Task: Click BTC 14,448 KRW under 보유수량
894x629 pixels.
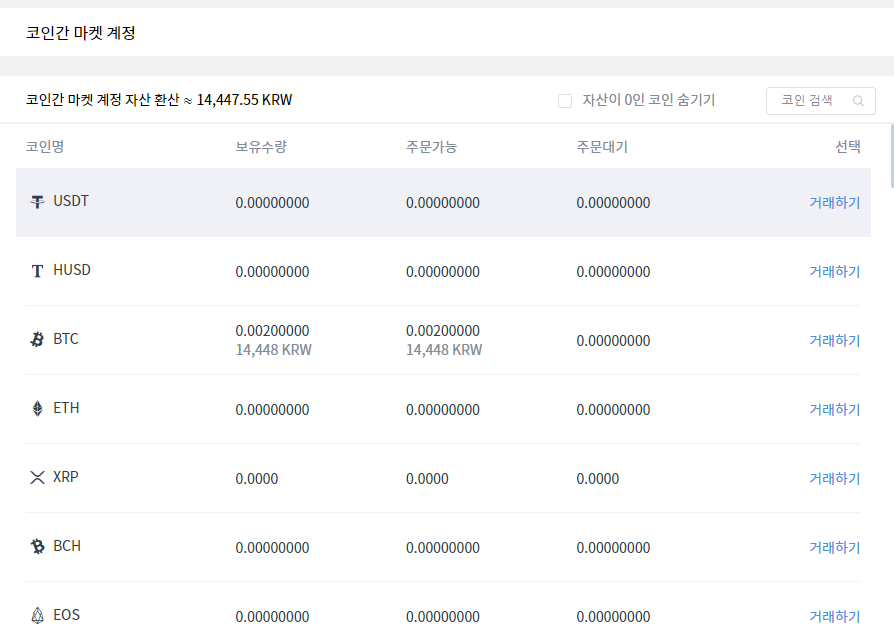Action: coord(274,350)
